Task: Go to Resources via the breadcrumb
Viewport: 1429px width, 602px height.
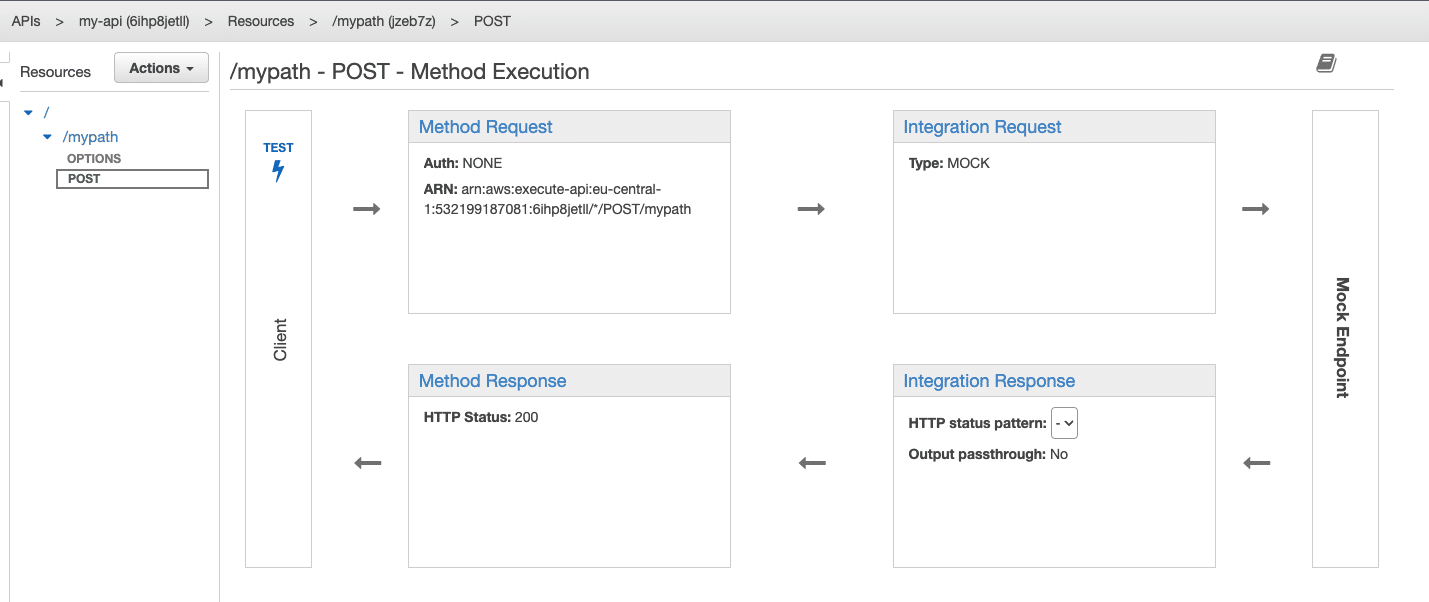Action: (x=260, y=20)
